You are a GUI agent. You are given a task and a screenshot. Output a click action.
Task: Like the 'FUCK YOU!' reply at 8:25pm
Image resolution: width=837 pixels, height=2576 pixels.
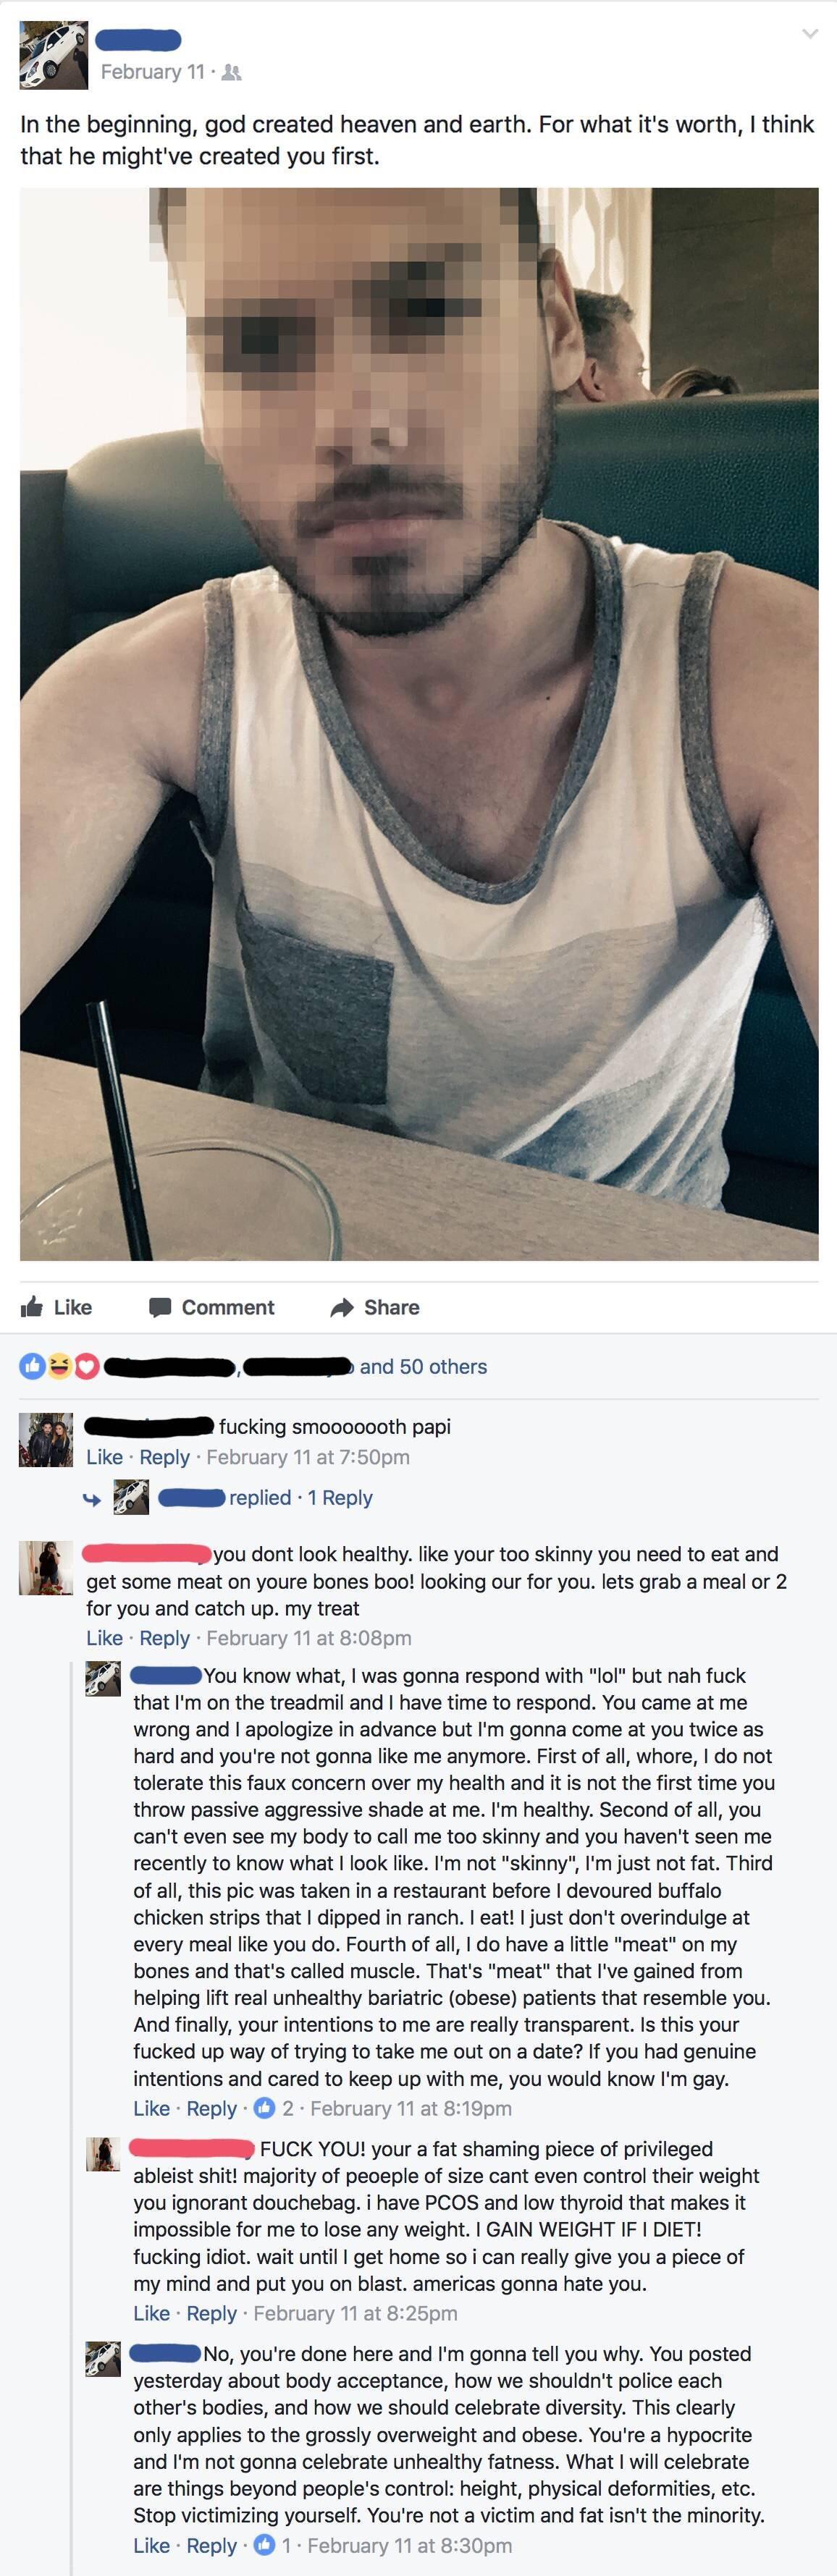pos(151,2313)
